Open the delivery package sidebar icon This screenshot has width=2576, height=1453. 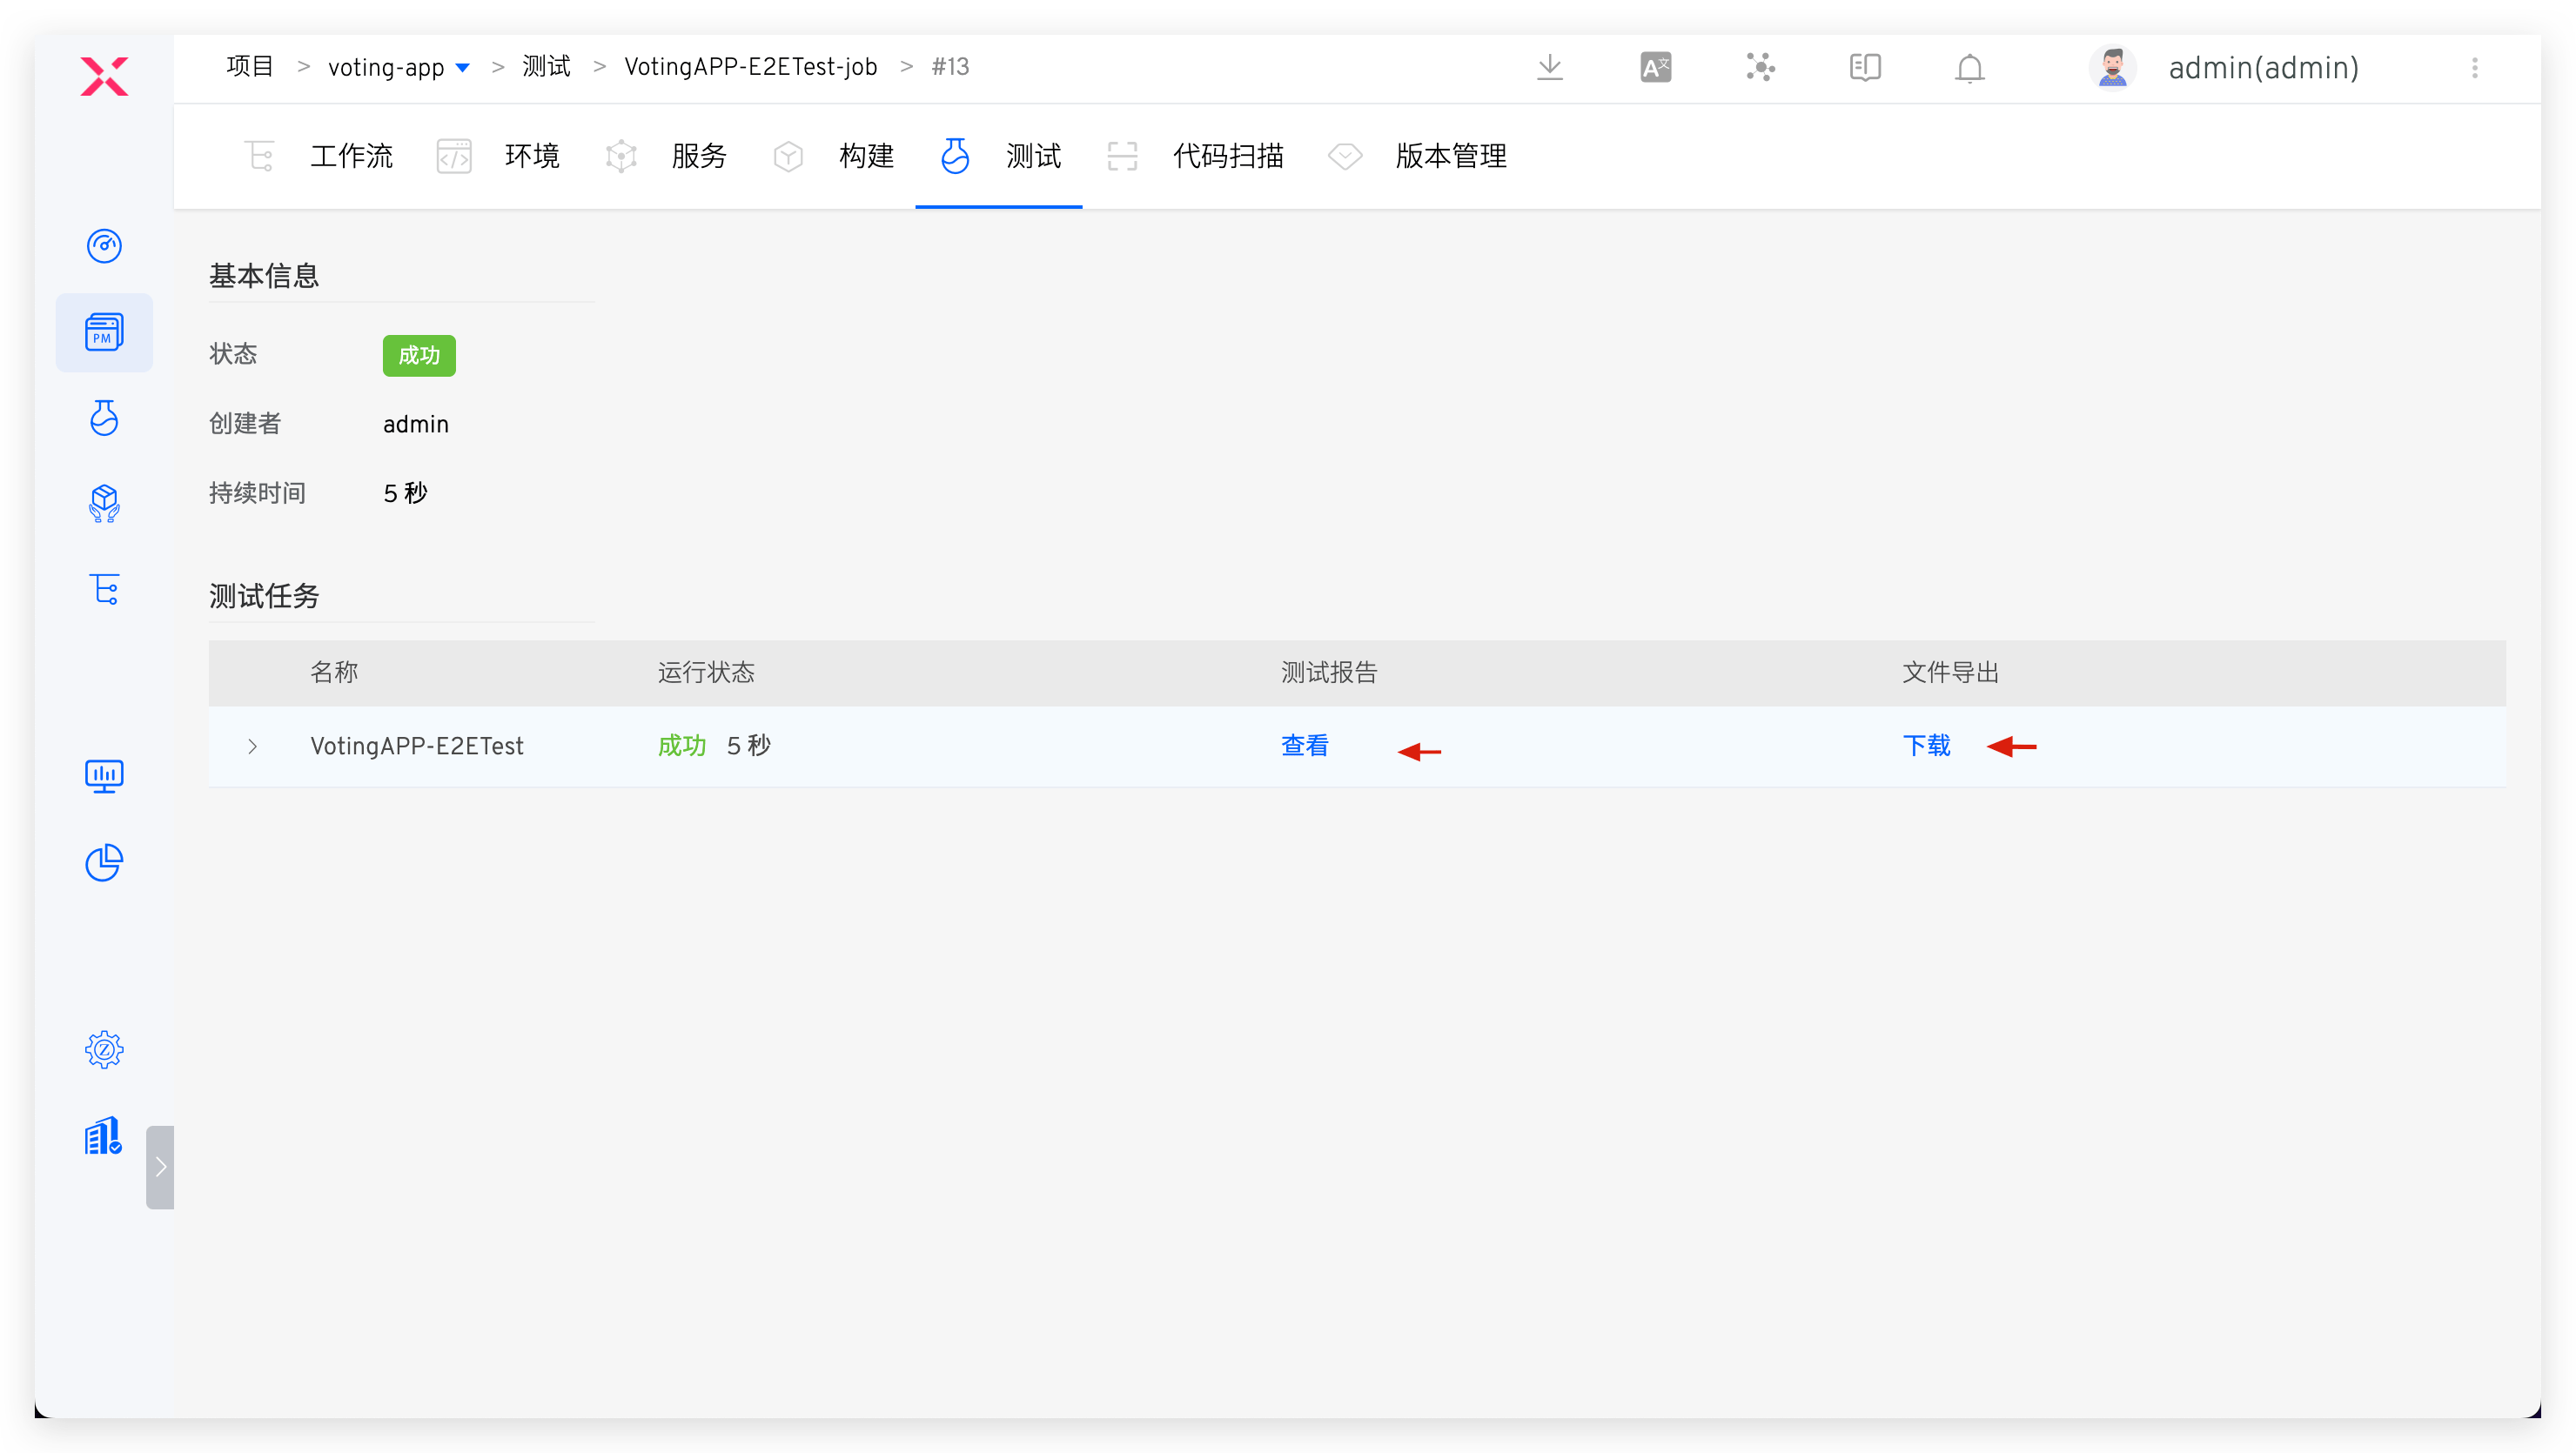pyautogui.click(x=104, y=503)
